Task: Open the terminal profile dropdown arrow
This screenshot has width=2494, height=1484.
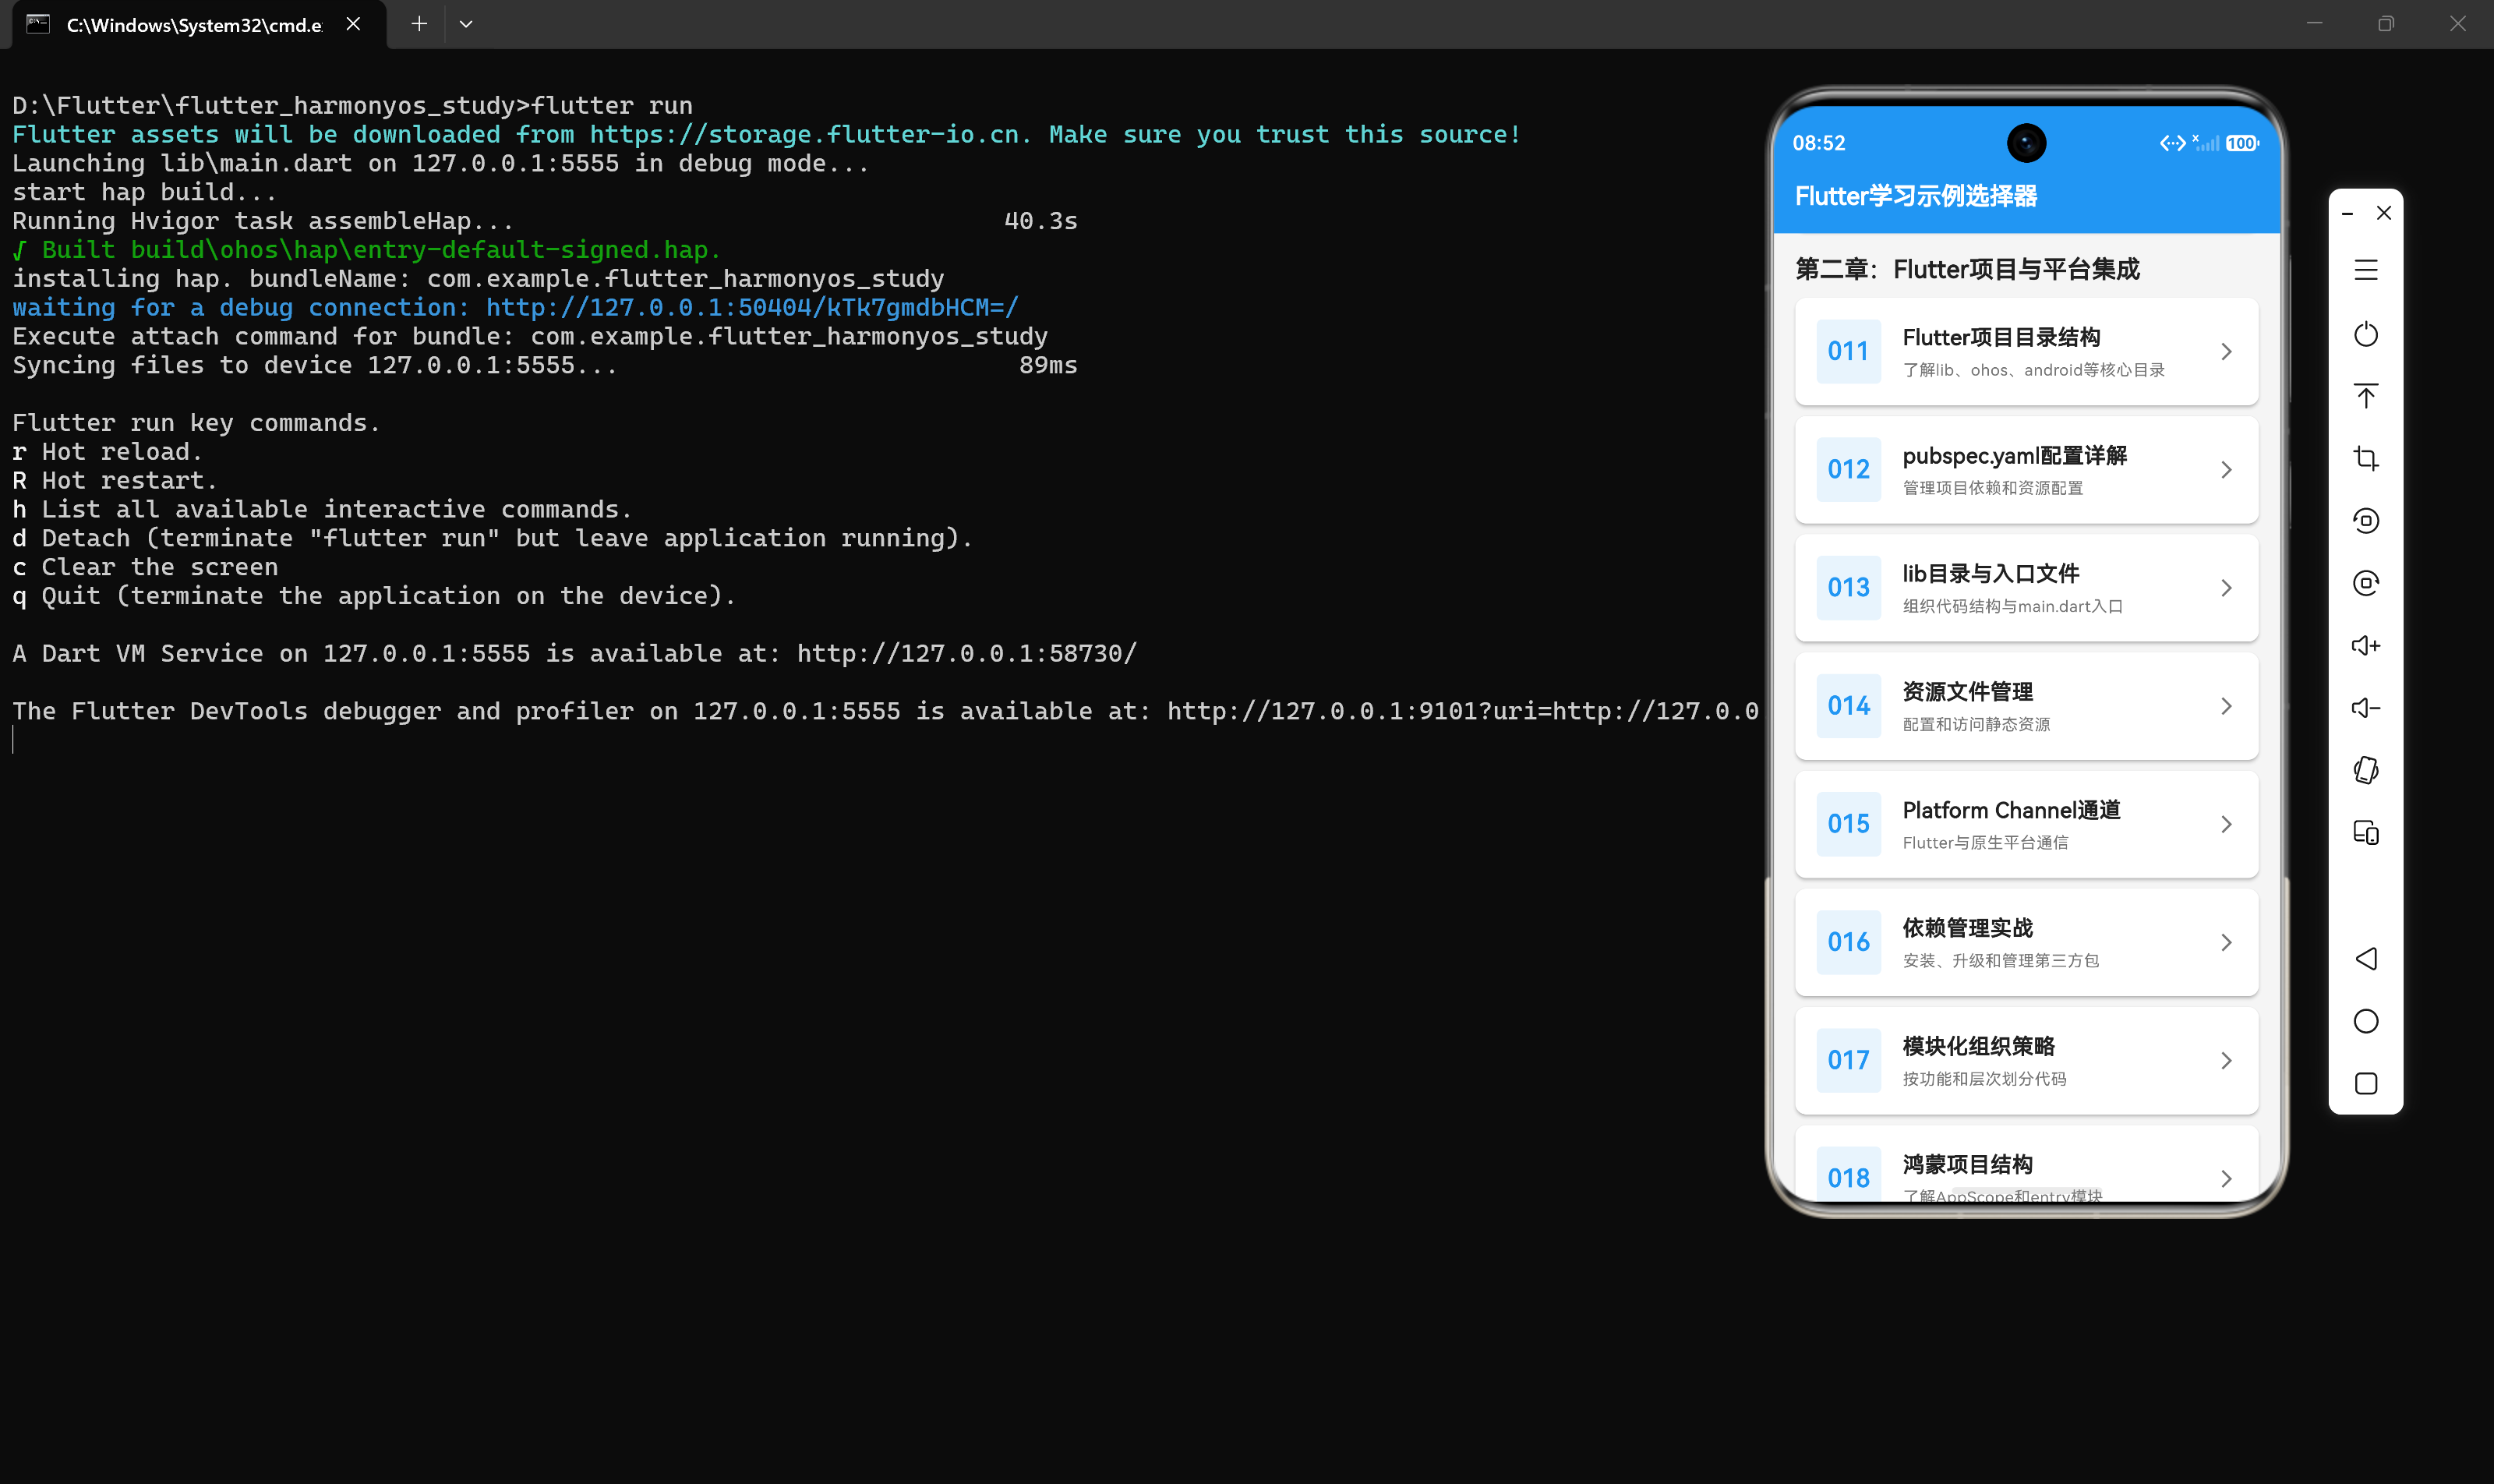Action: 466,24
